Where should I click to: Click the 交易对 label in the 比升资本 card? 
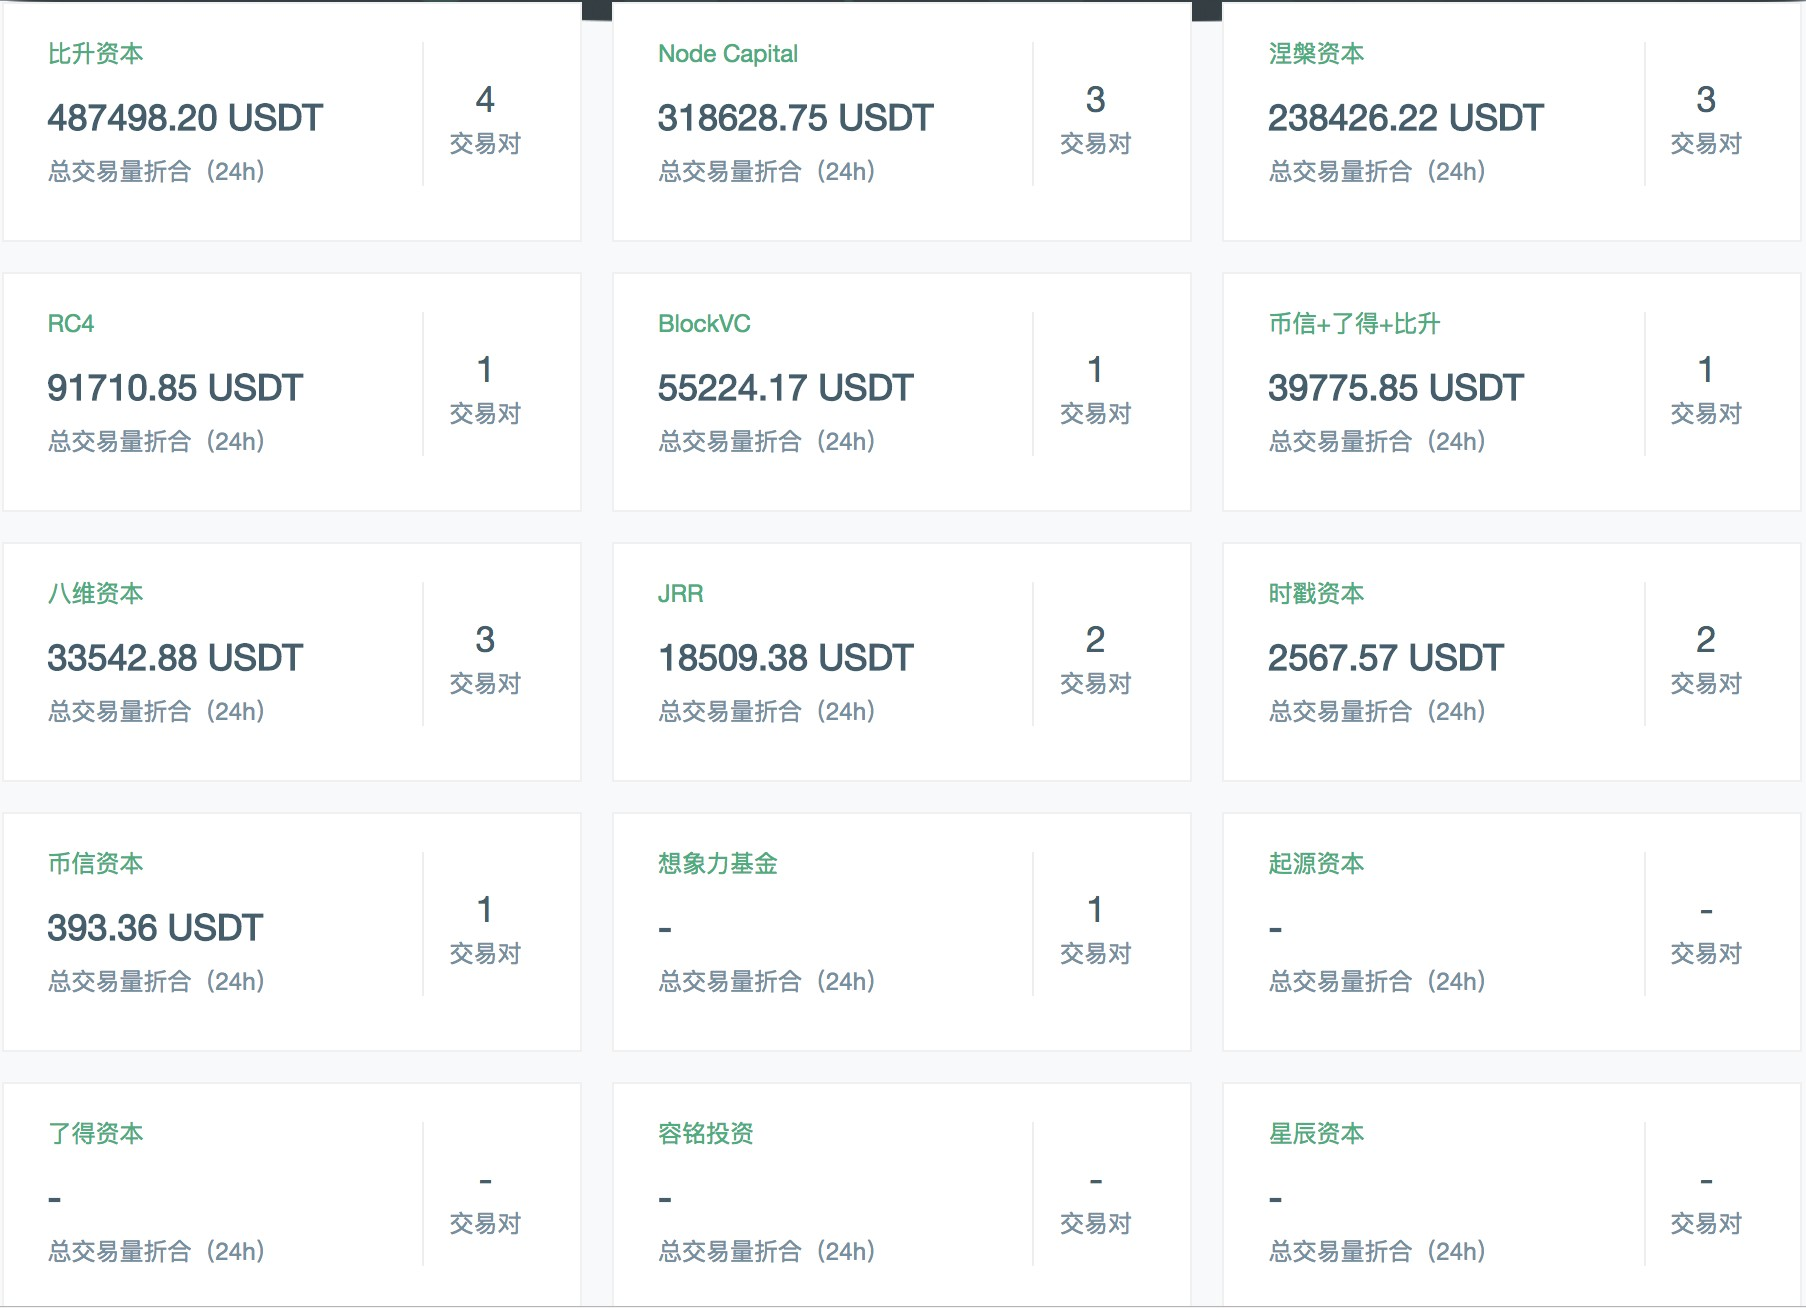tap(485, 144)
